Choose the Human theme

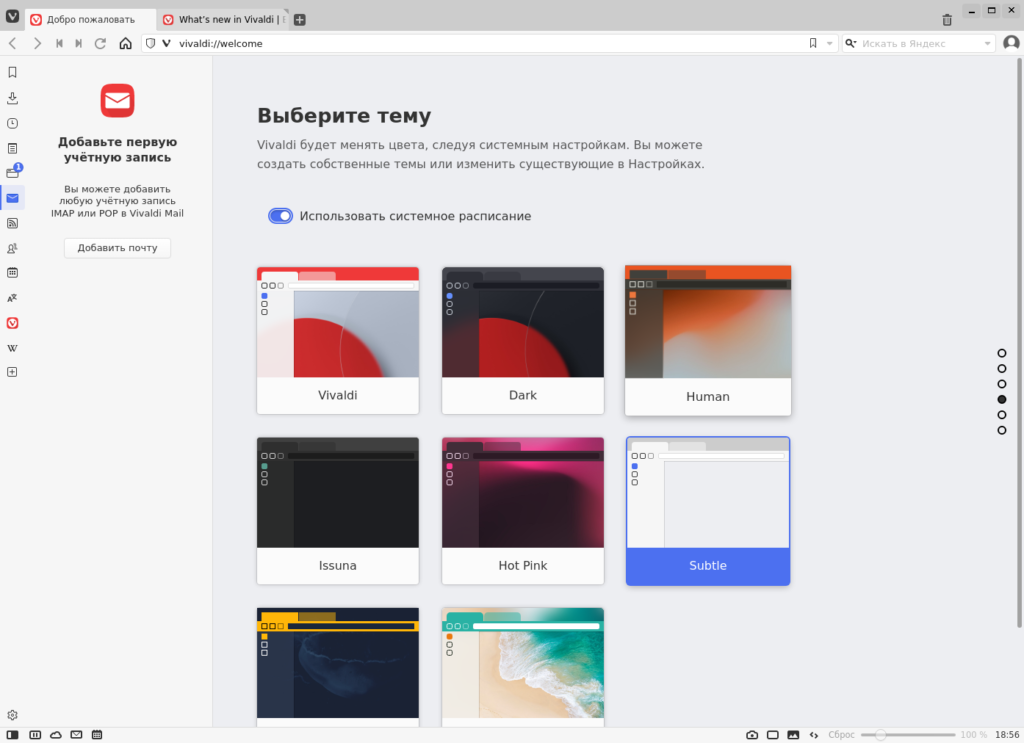708,340
